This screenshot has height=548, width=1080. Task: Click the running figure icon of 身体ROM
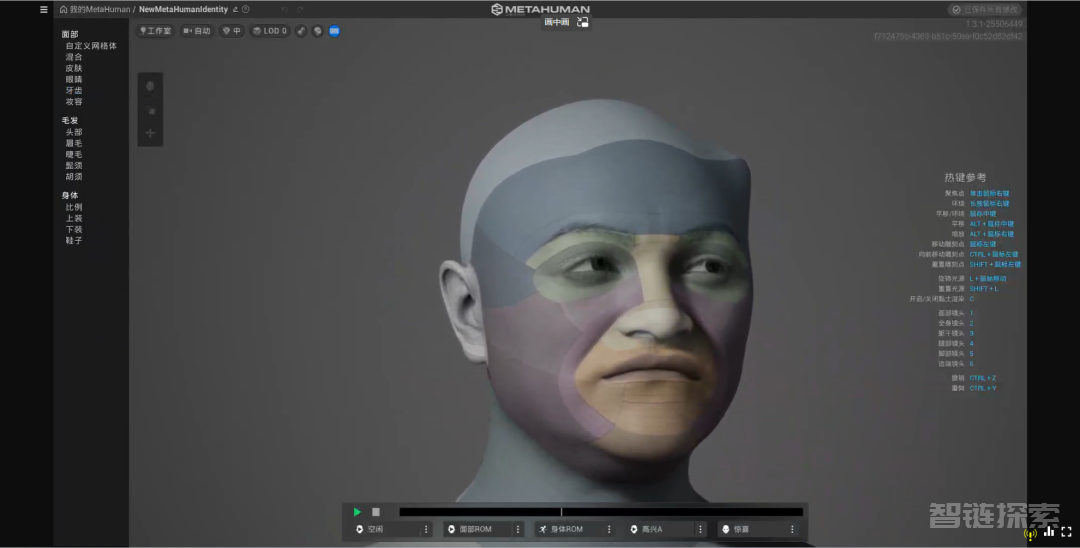543,529
